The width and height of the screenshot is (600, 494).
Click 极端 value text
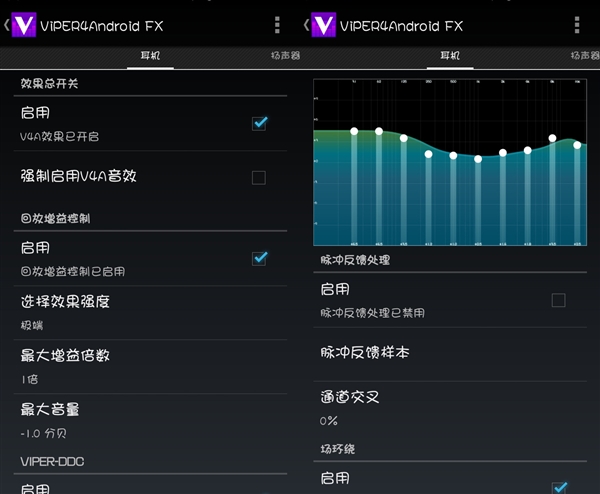[x=32, y=326]
